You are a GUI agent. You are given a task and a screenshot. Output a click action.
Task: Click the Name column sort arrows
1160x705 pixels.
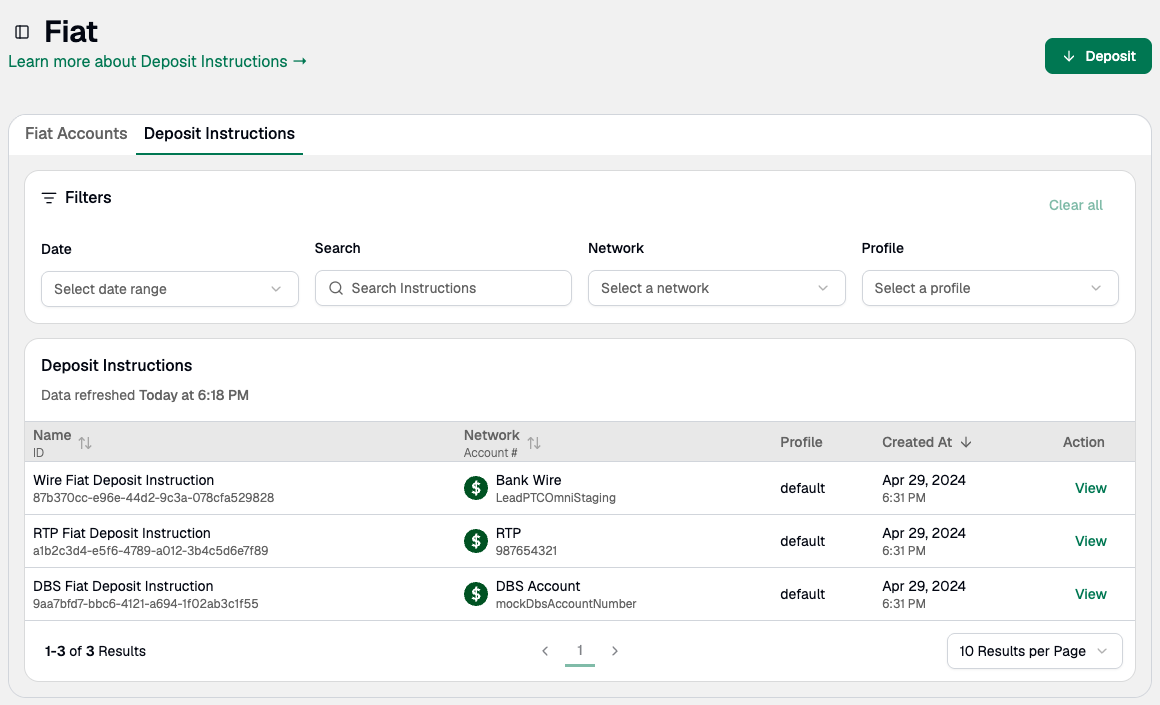pyautogui.click(x=85, y=442)
